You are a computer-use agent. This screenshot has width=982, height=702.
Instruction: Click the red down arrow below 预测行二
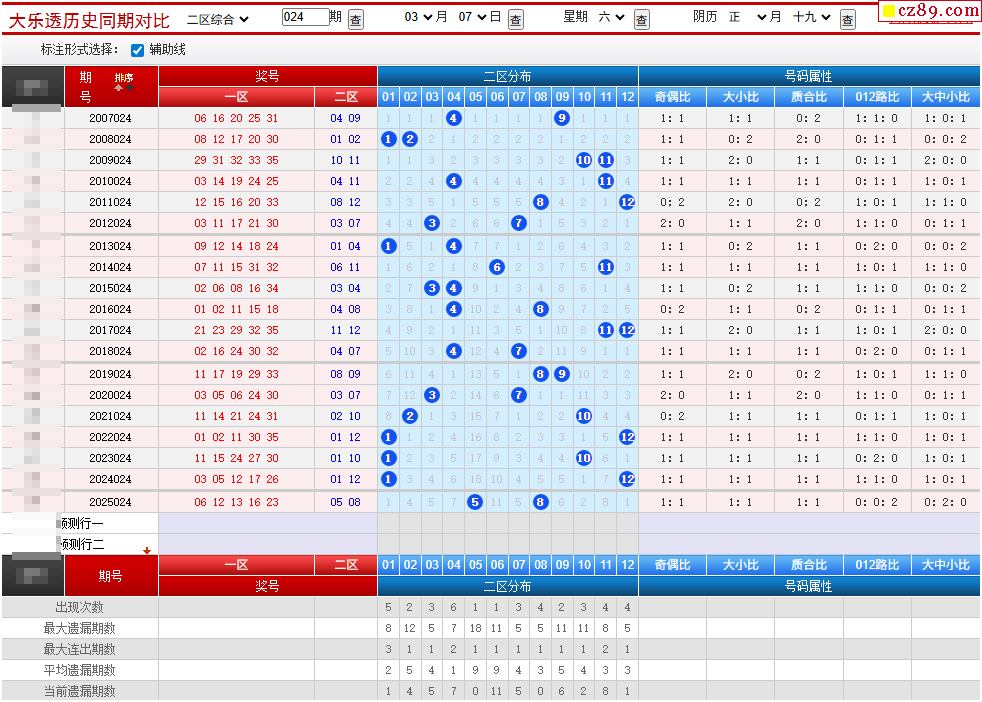(147, 550)
